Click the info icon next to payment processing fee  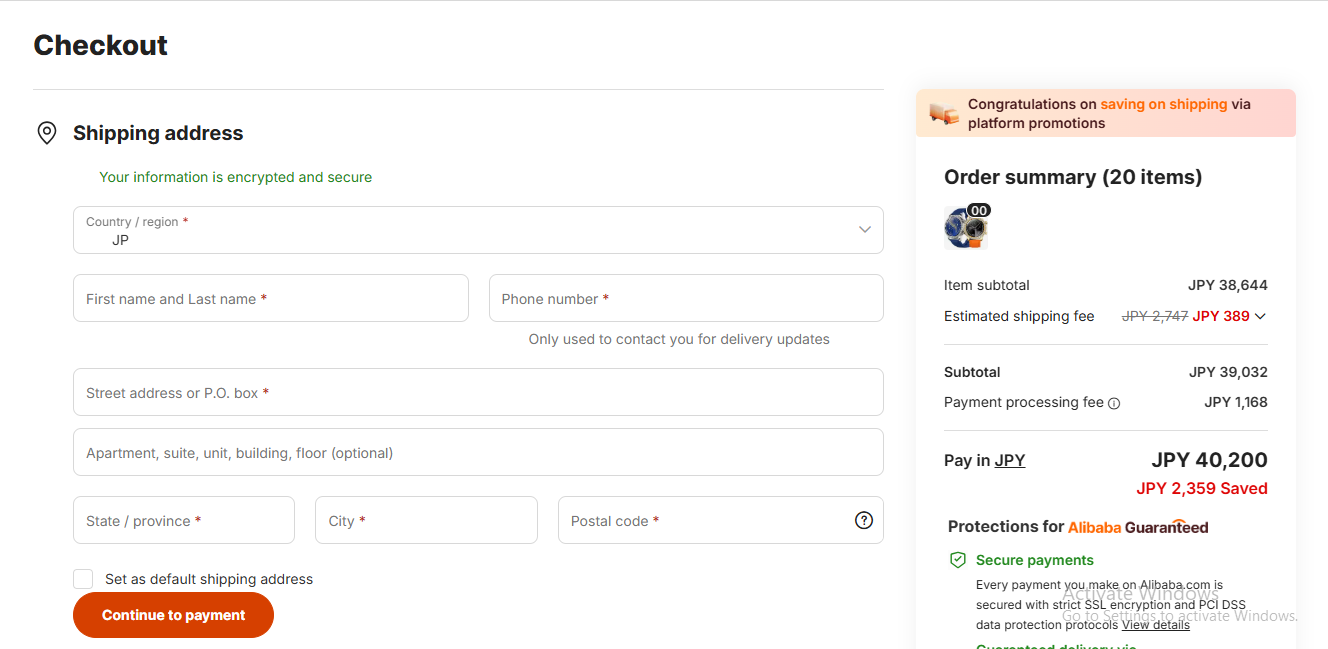tap(1113, 403)
